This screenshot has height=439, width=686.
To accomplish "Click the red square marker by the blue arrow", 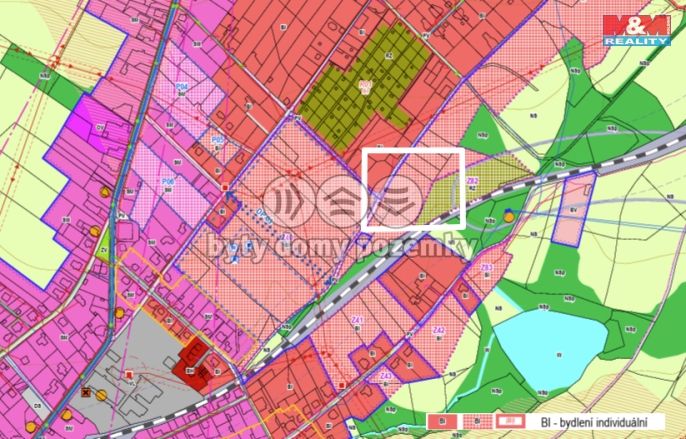I will (x=225, y=187).
